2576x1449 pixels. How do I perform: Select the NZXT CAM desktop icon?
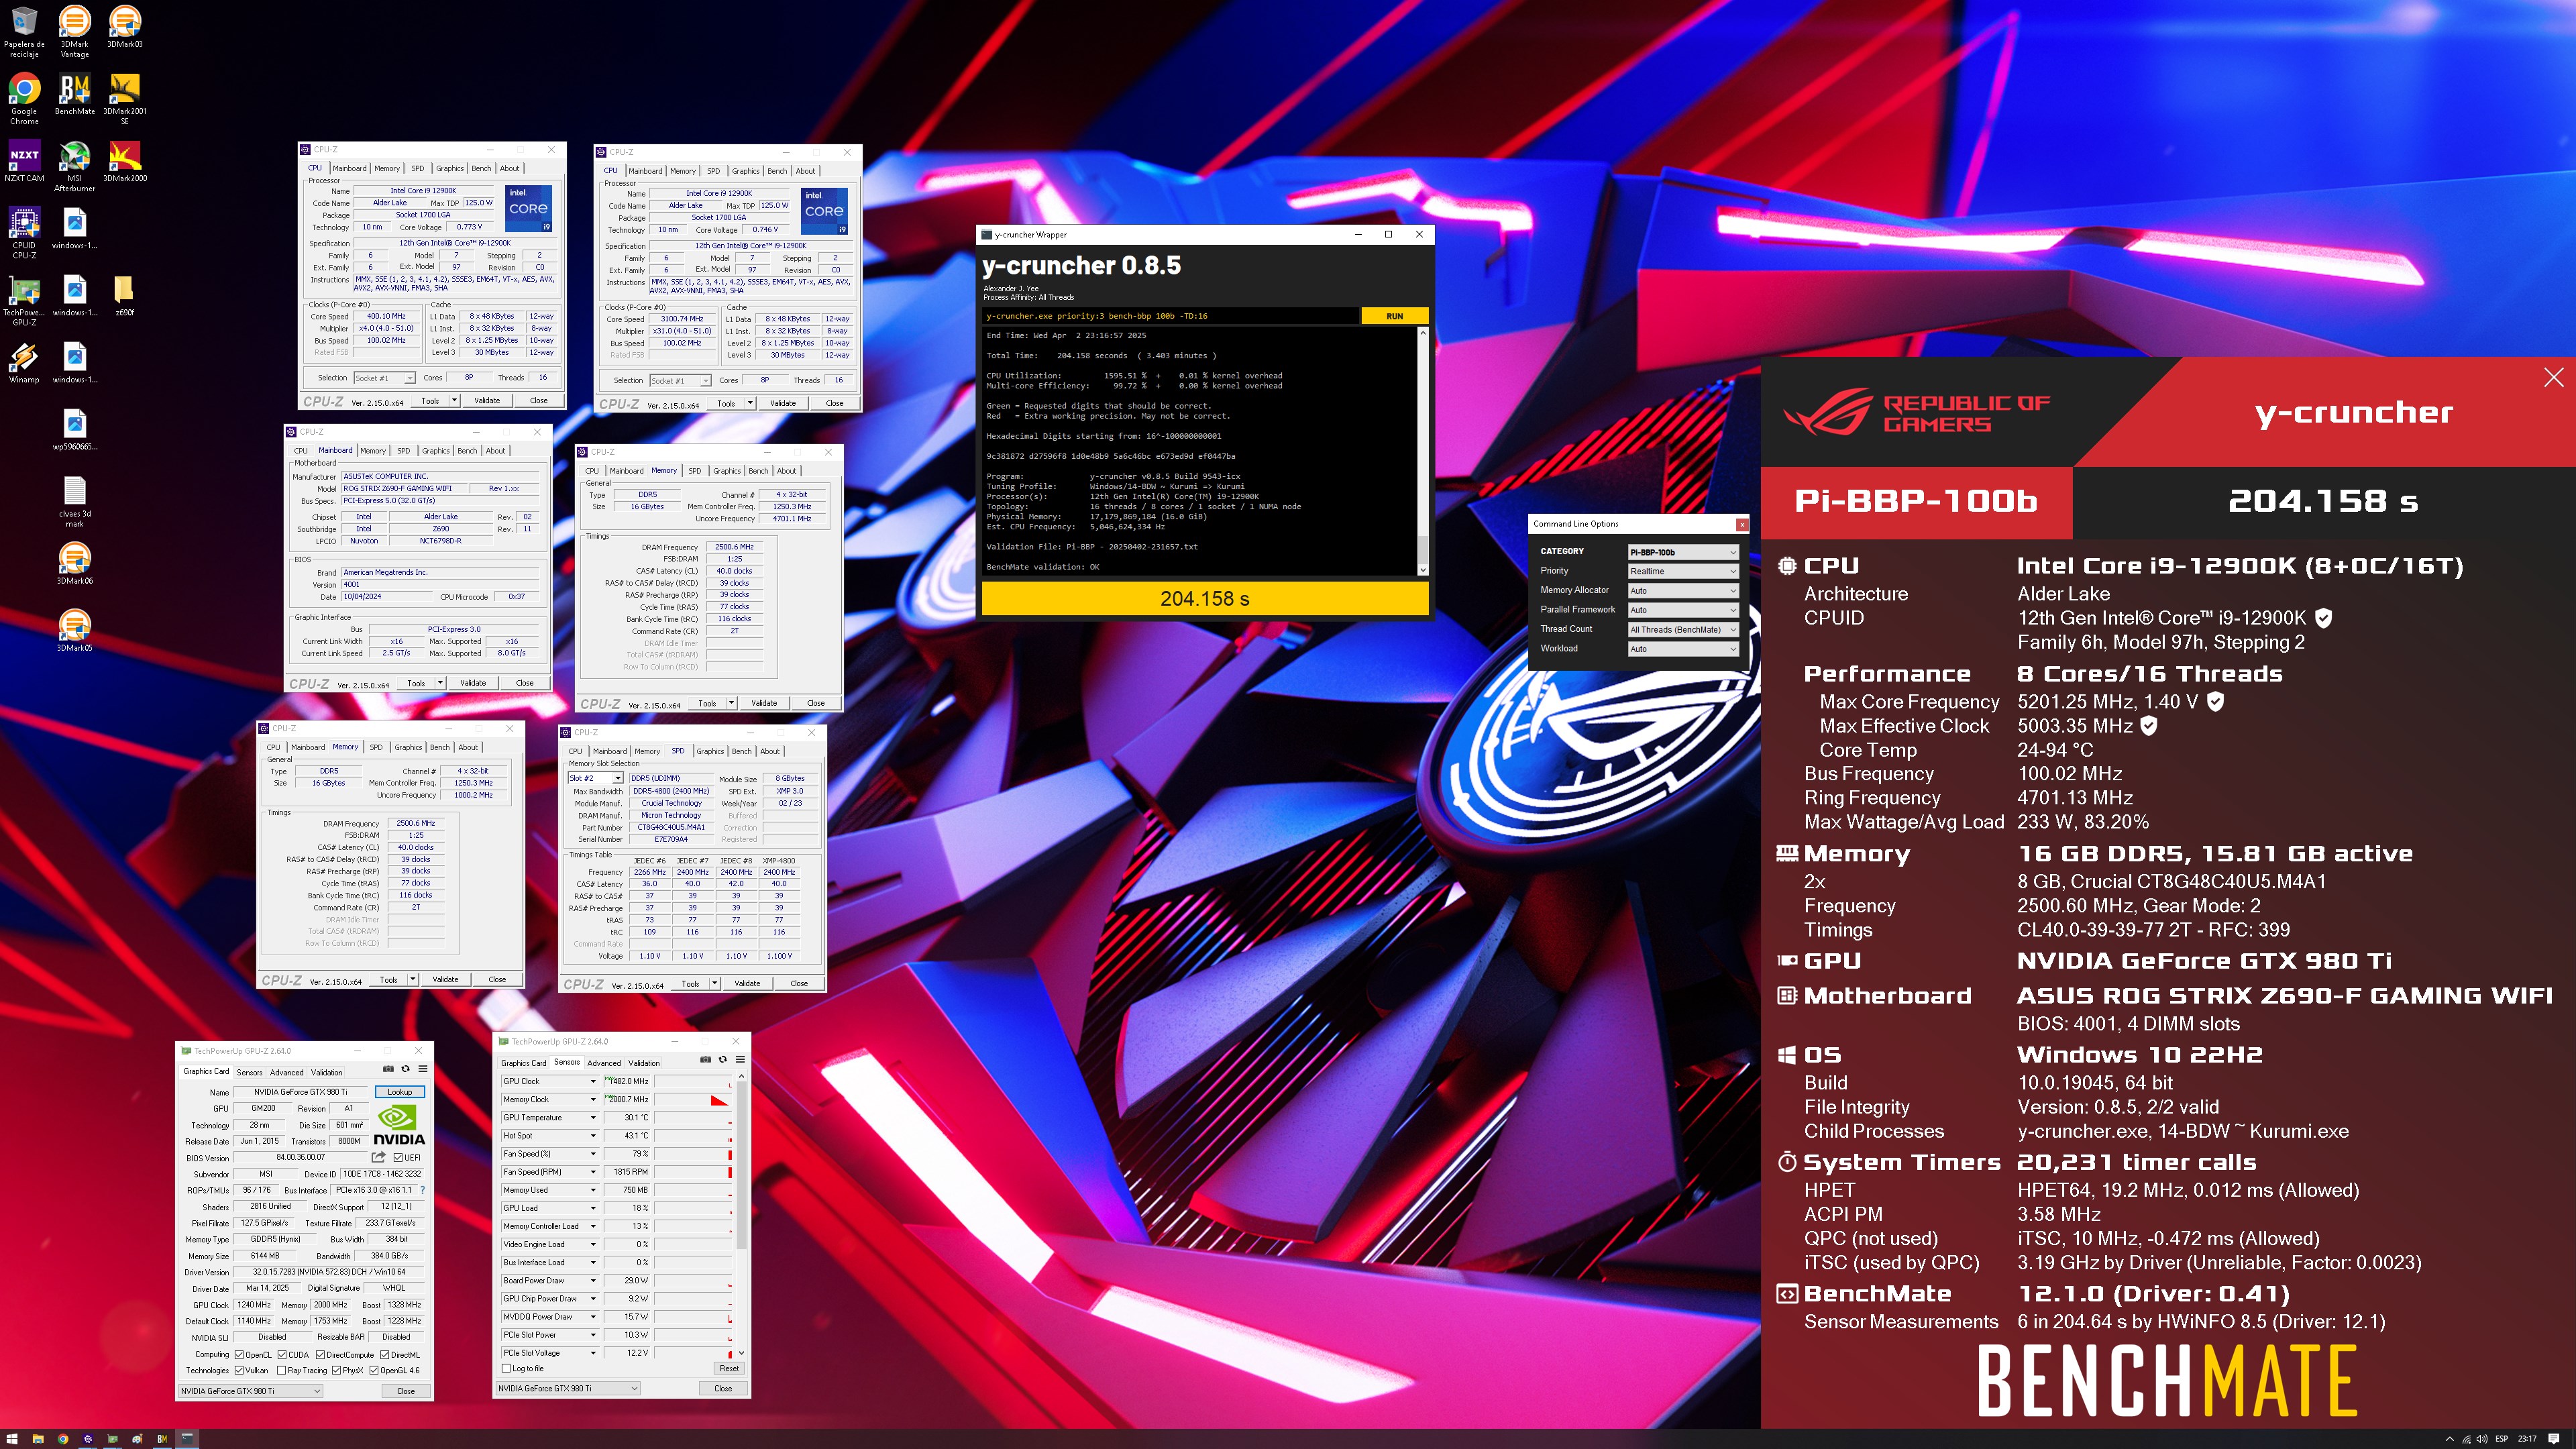[24, 162]
